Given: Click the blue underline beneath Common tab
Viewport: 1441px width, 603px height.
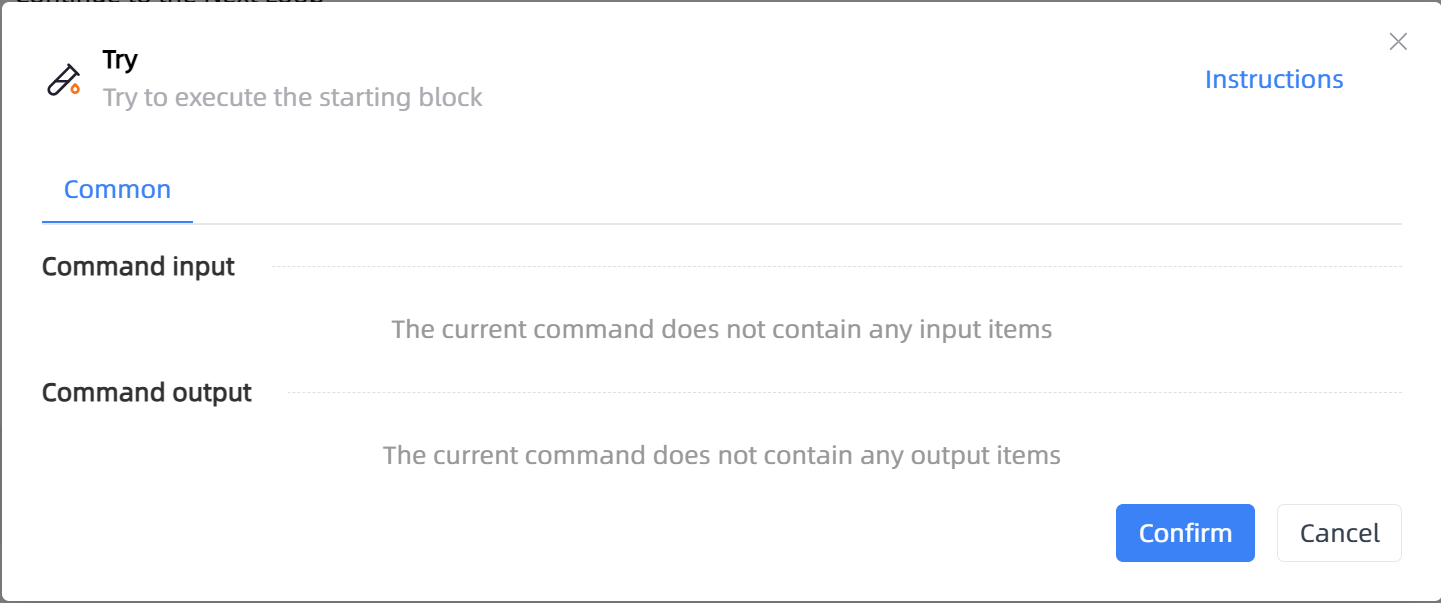Looking at the screenshot, I should pos(117,222).
